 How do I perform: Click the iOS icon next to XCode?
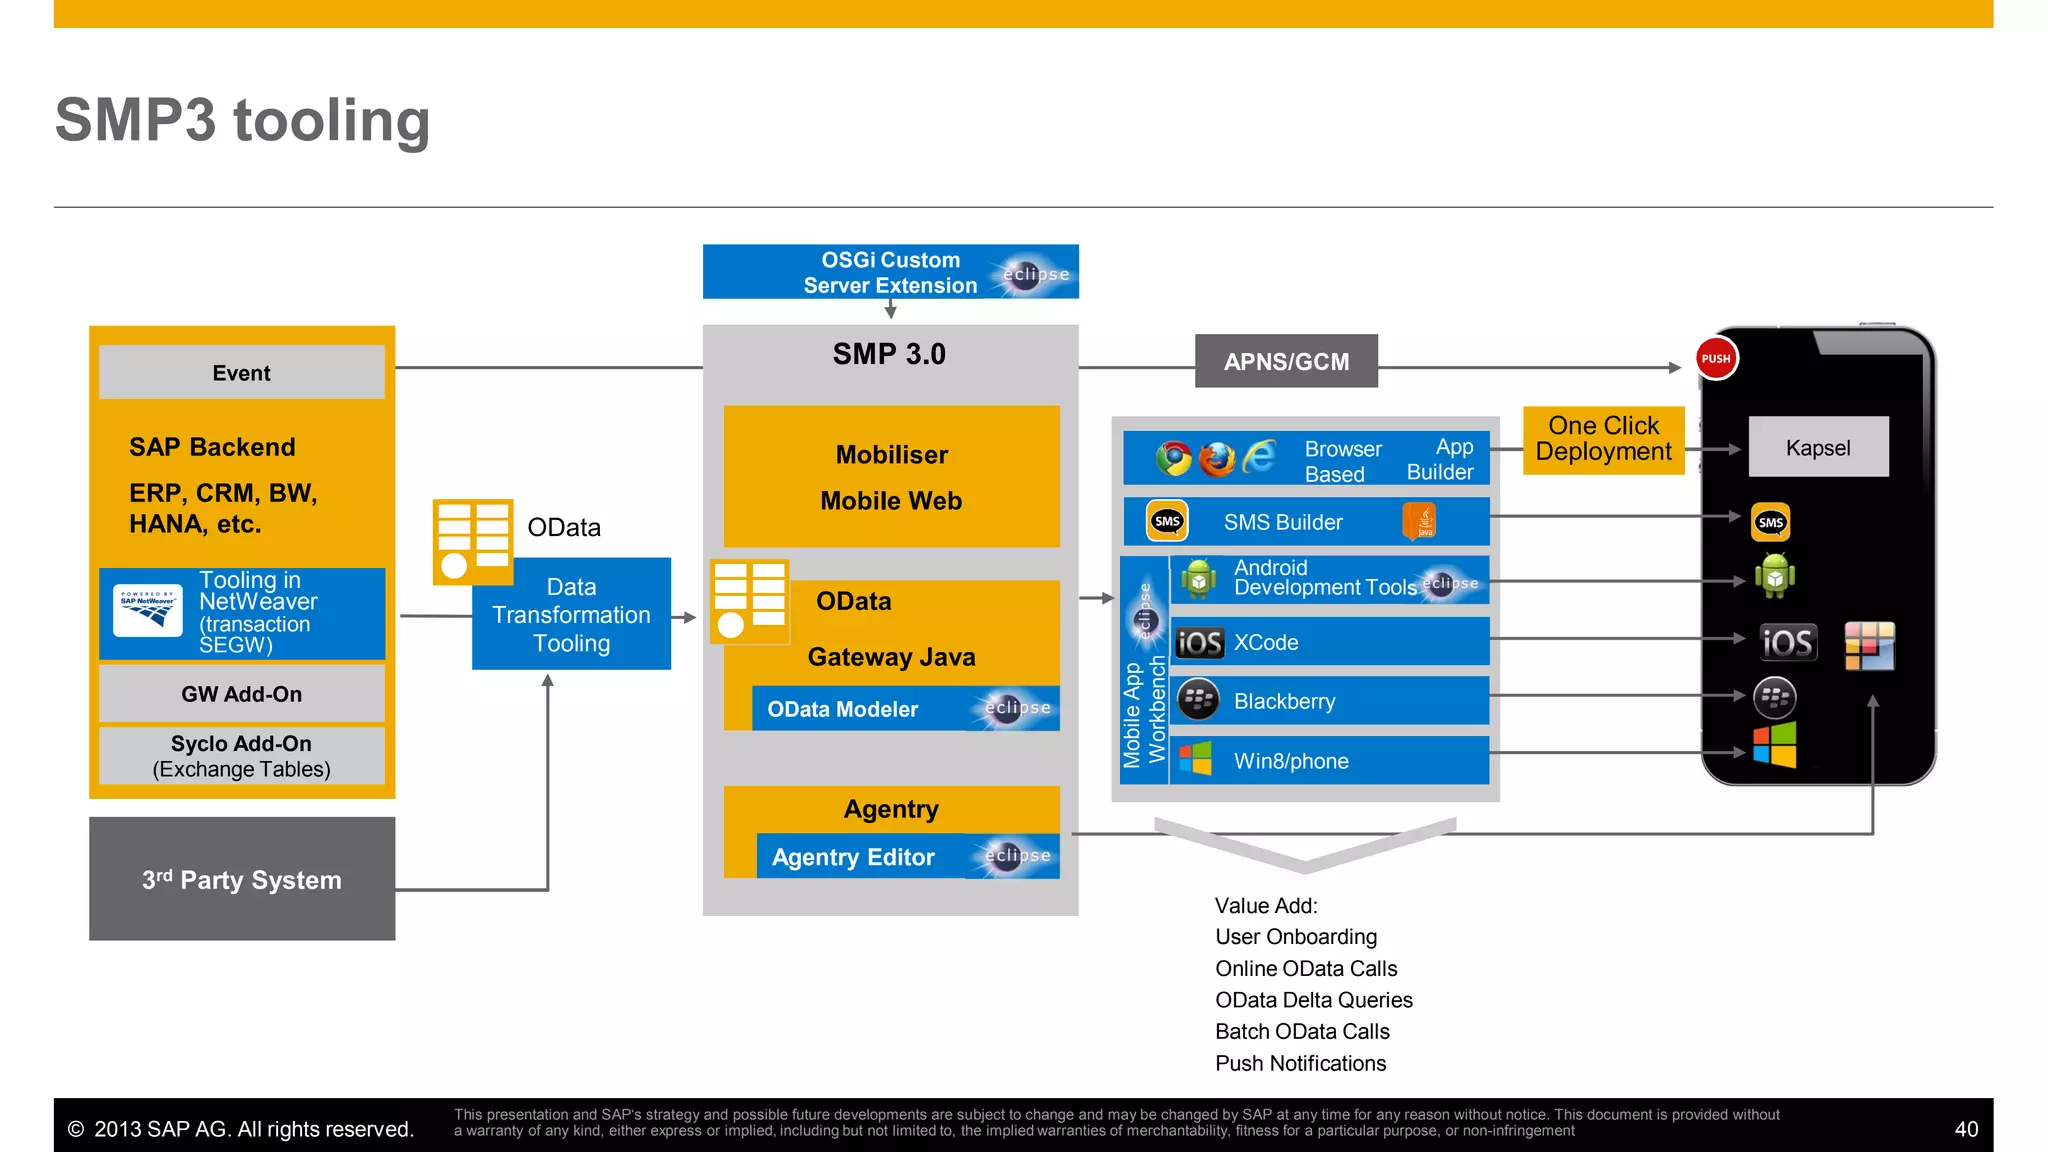1199,643
